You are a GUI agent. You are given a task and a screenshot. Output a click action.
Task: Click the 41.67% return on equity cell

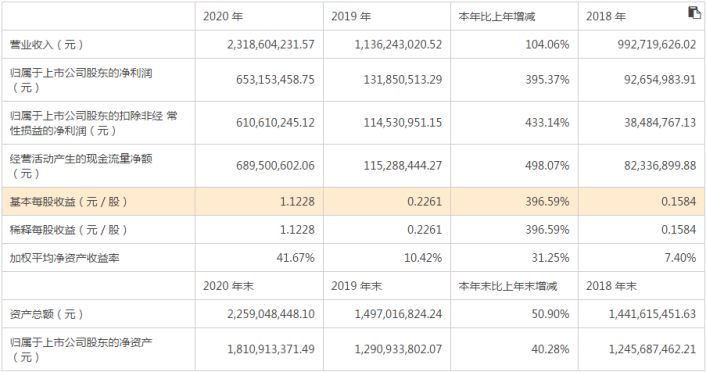pos(295,258)
